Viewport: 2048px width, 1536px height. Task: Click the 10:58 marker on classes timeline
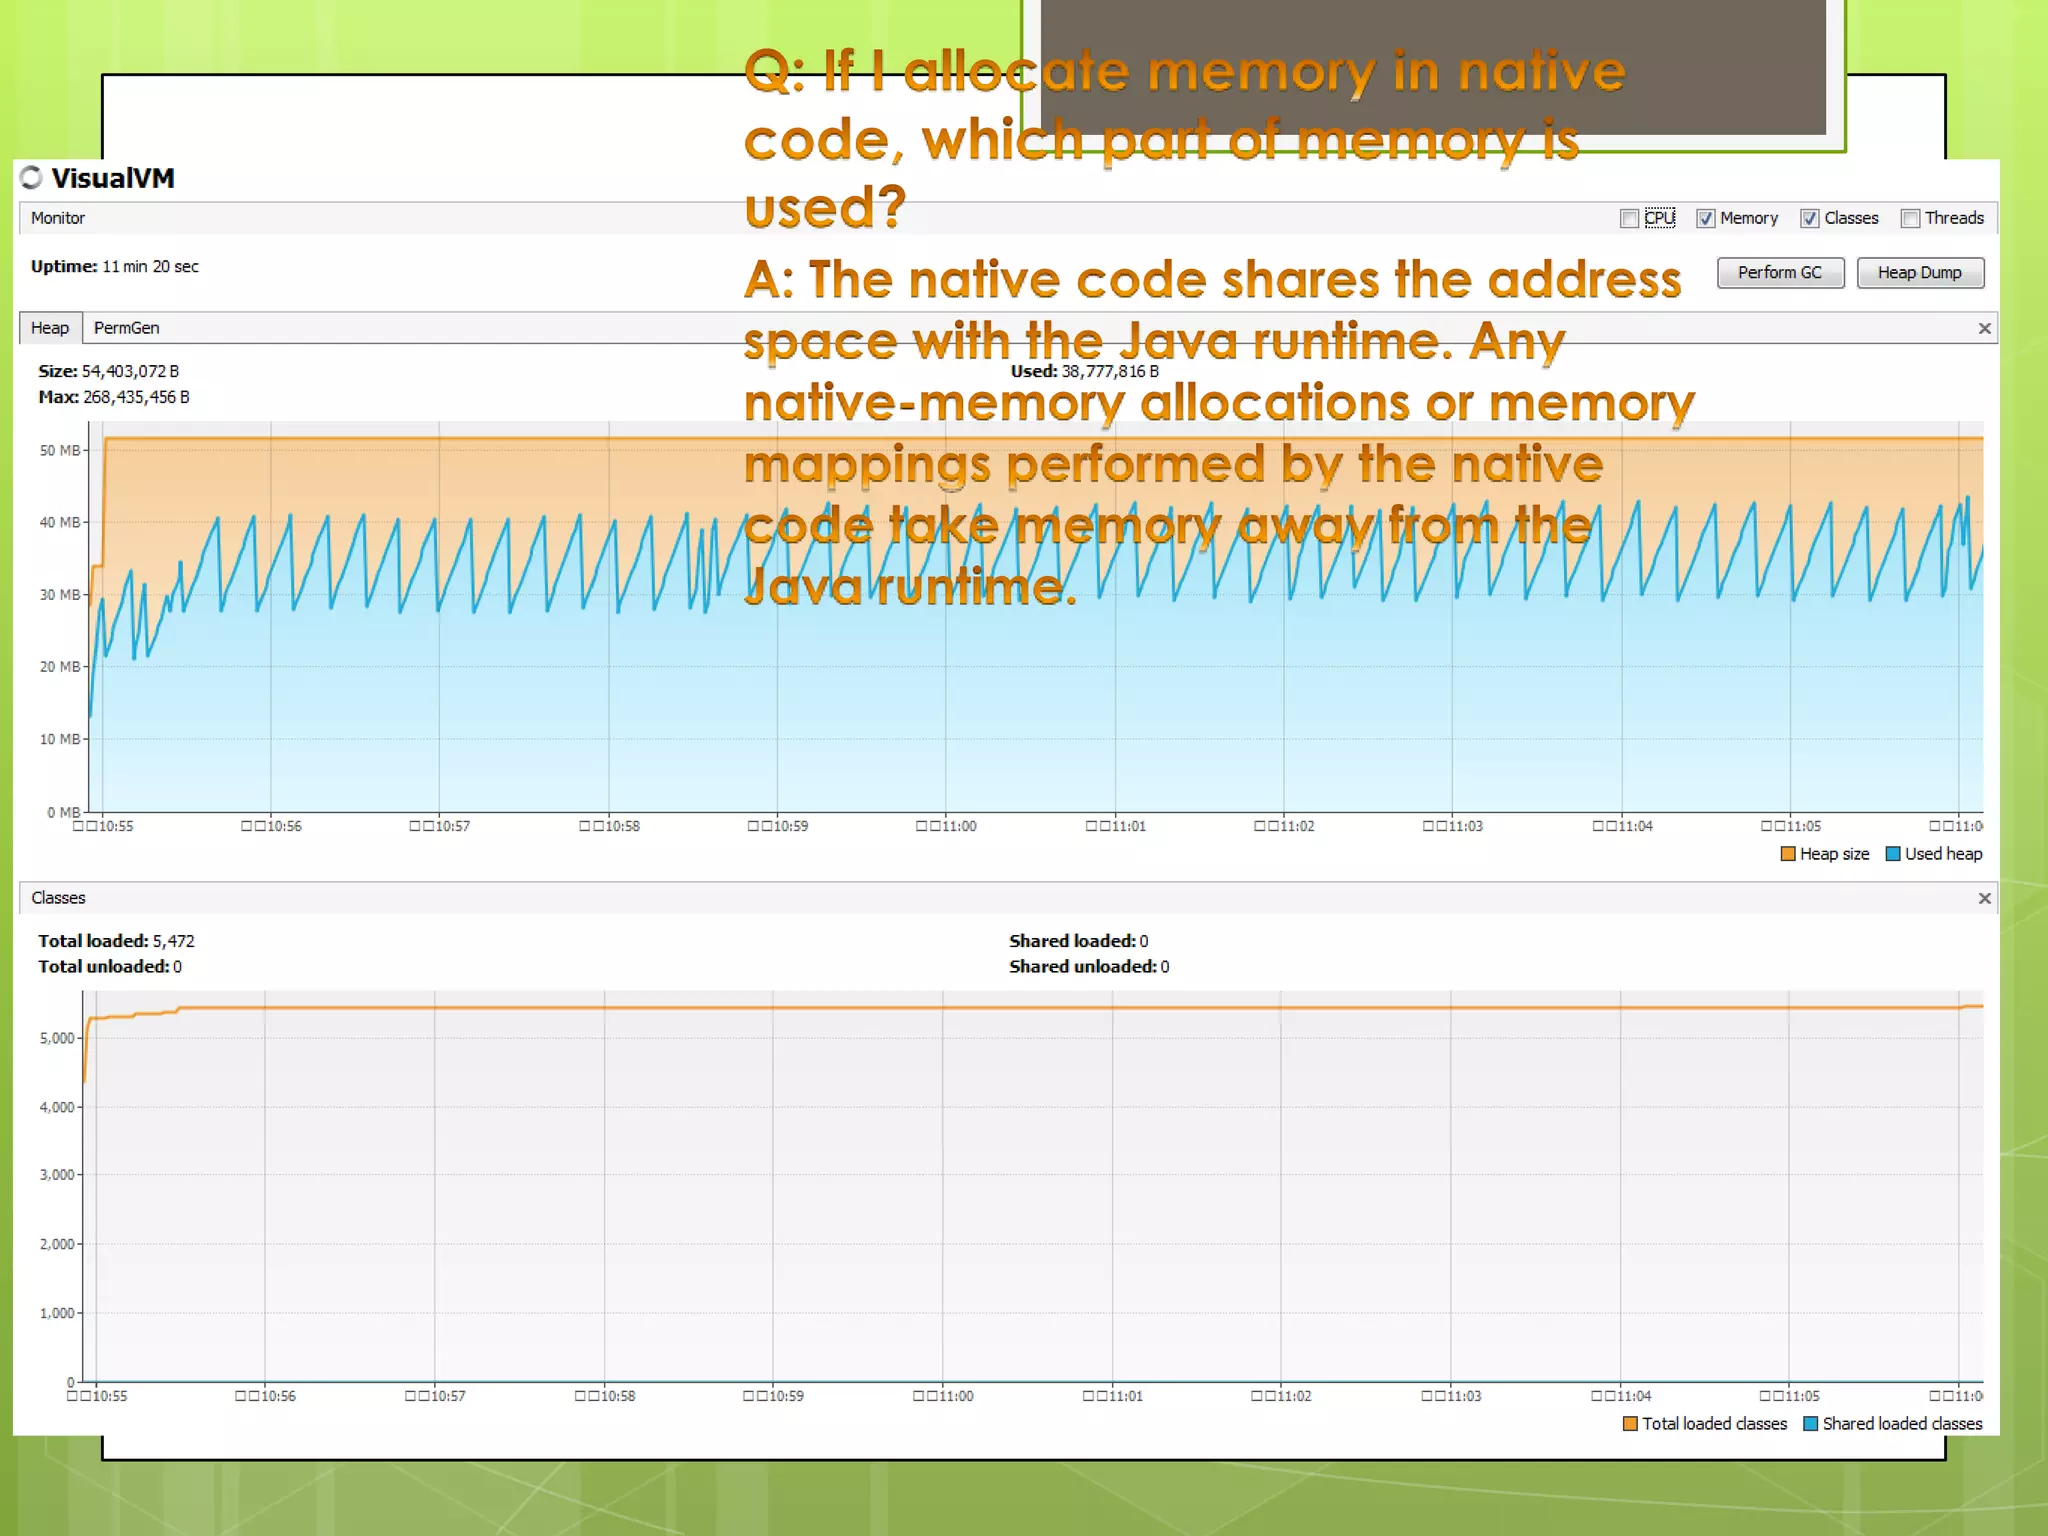[x=605, y=1396]
